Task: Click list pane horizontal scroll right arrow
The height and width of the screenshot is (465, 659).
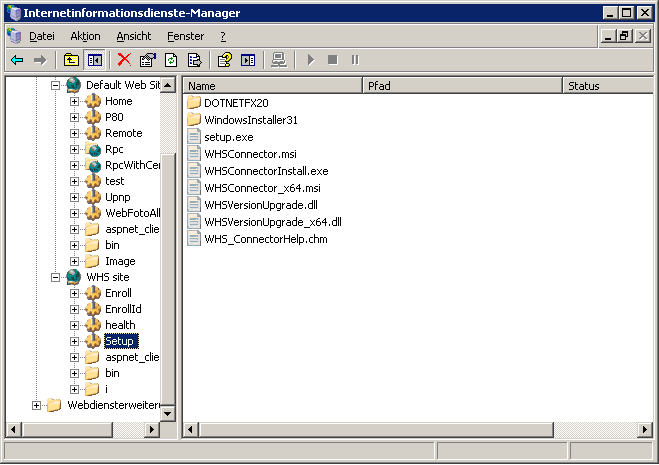Action: point(645,430)
